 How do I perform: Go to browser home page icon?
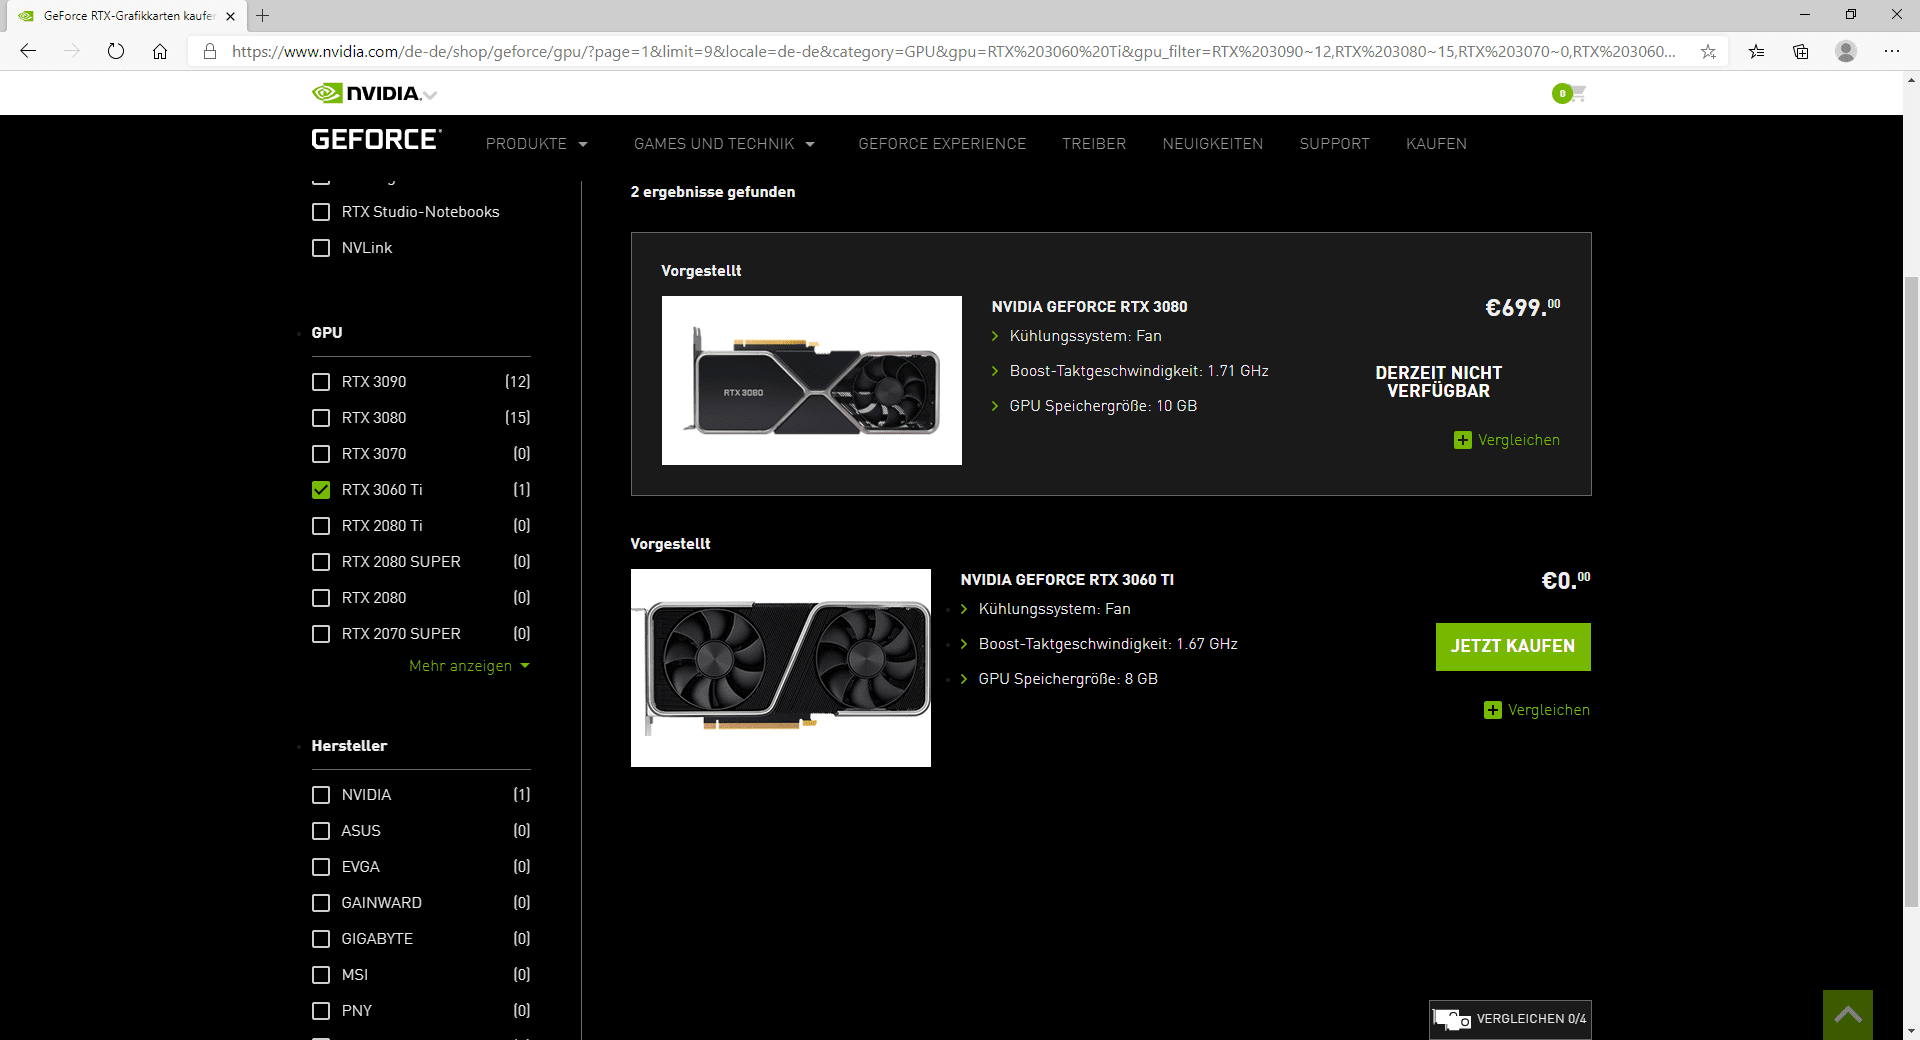tap(160, 51)
